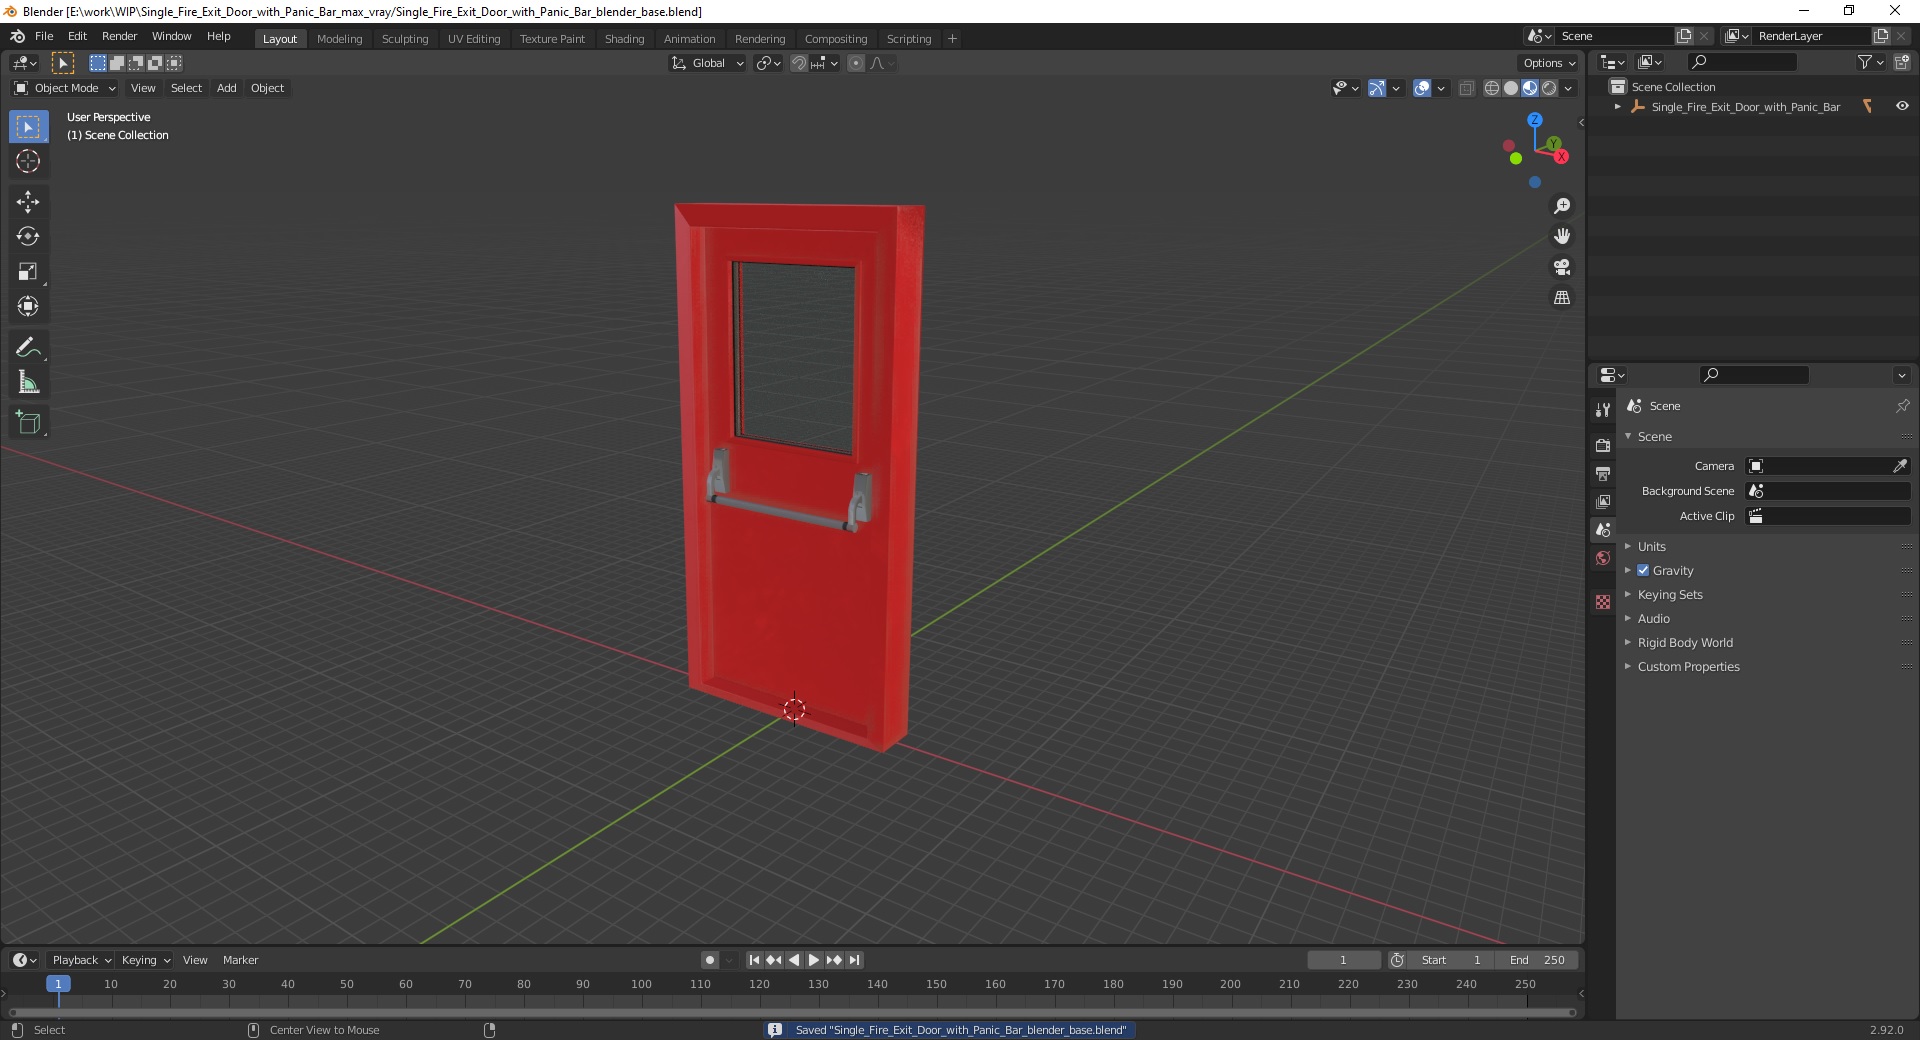Toggle X-ray mode
This screenshot has width=1920, height=1040.
1467,88
